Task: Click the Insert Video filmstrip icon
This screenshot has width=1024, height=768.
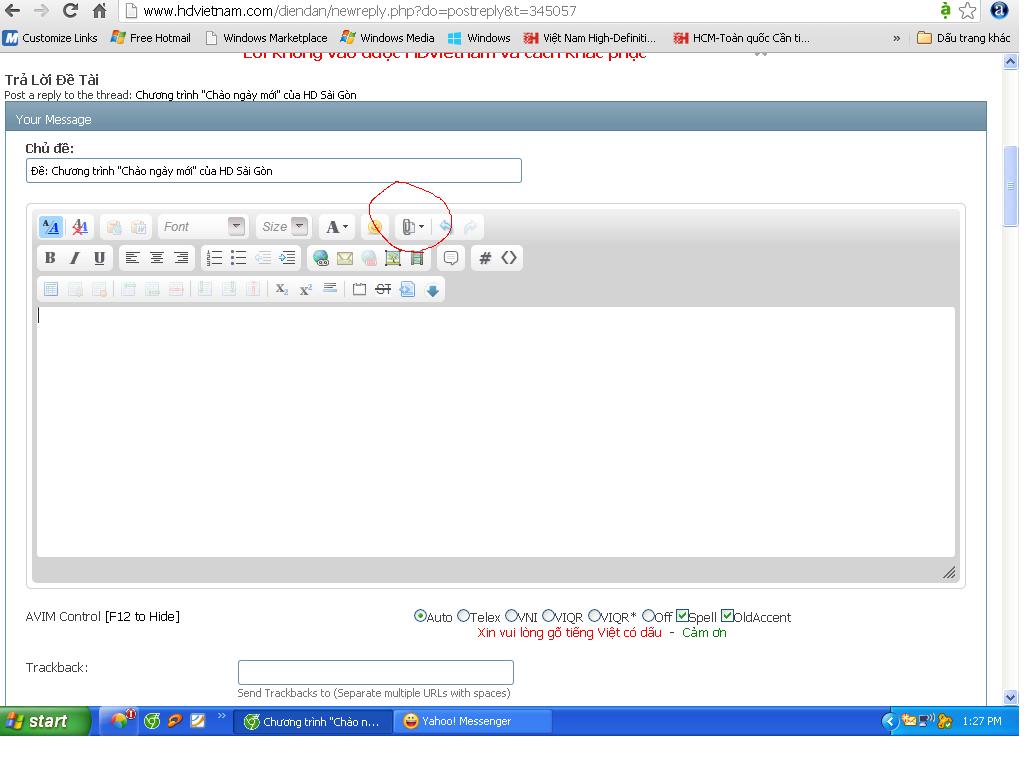Action: click(417, 258)
